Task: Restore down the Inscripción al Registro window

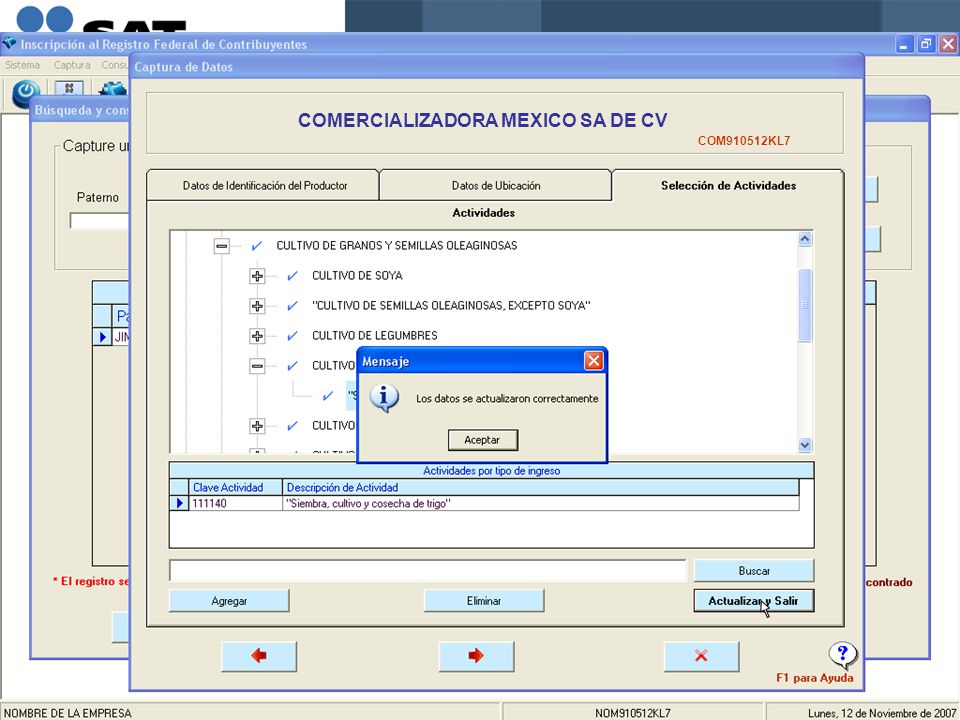Action: point(926,44)
